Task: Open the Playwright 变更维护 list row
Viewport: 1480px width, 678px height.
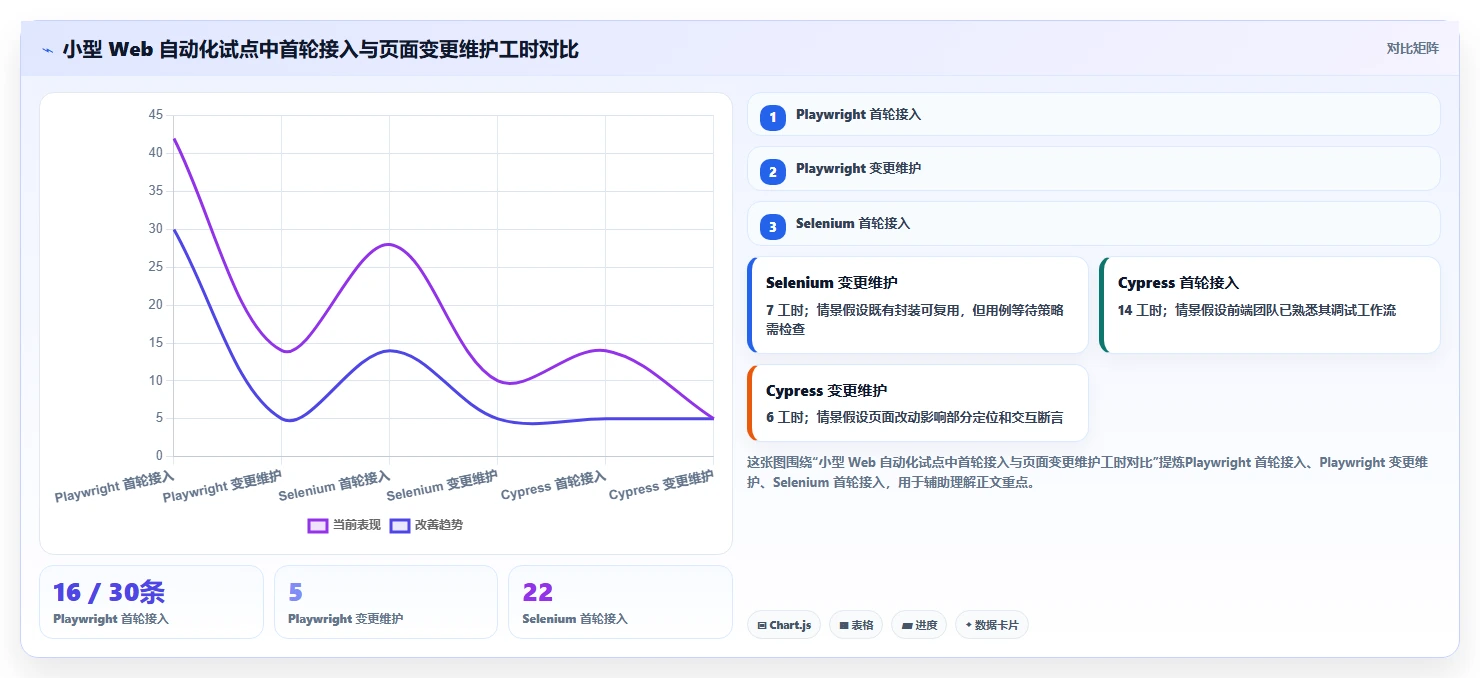Action: coord(1093,169)
